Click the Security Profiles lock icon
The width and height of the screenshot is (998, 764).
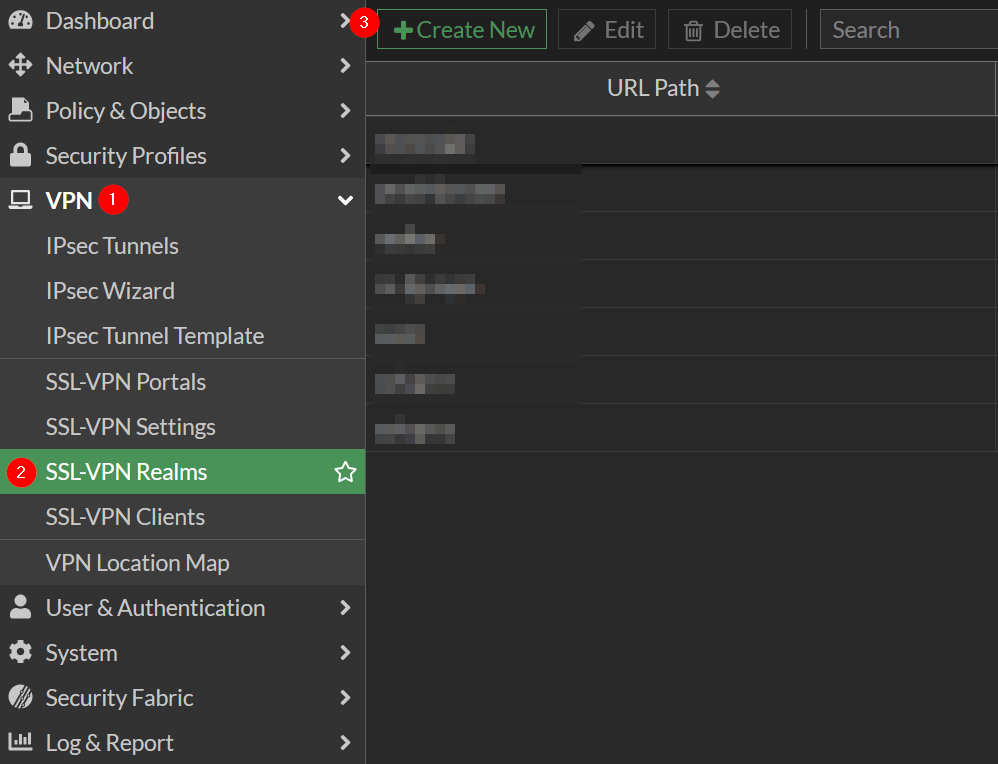[20, 156]
